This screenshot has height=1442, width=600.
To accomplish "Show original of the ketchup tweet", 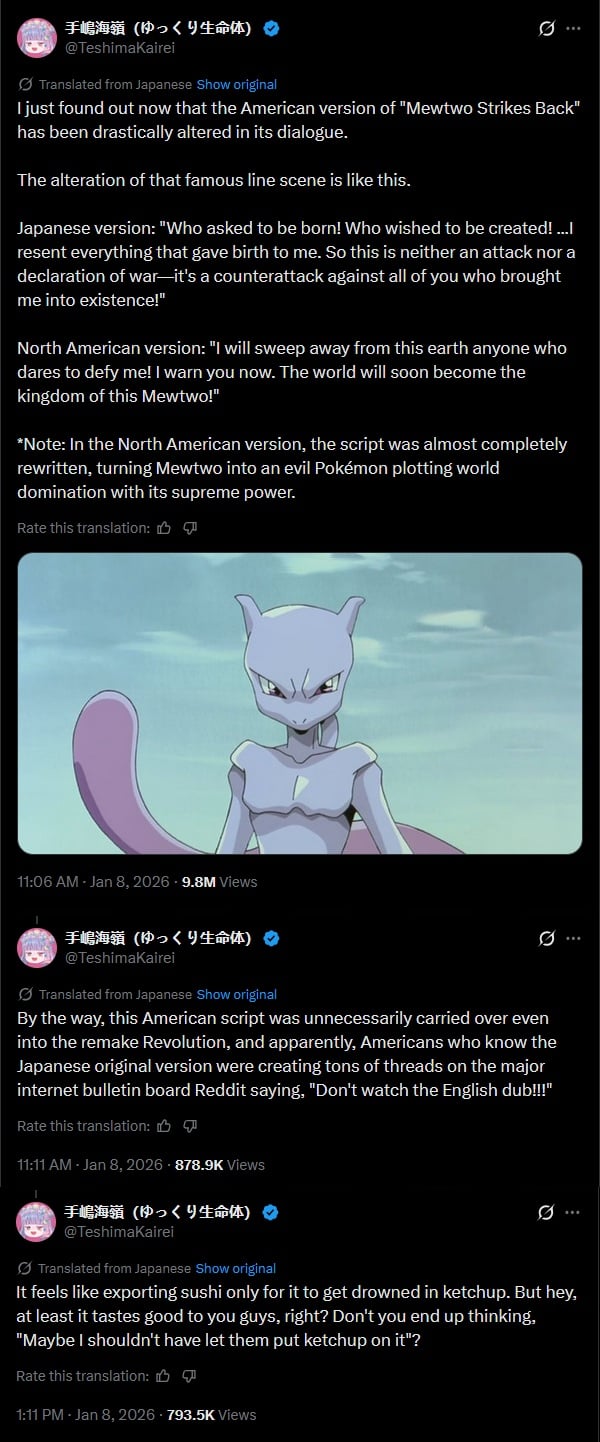I will point(236,1269).
